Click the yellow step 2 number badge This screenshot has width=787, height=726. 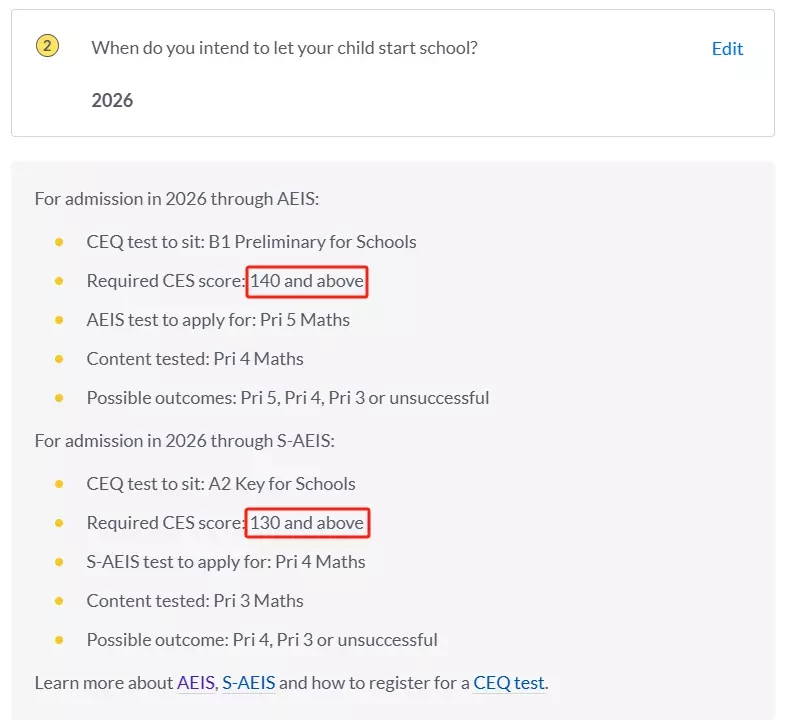point(47,46)
